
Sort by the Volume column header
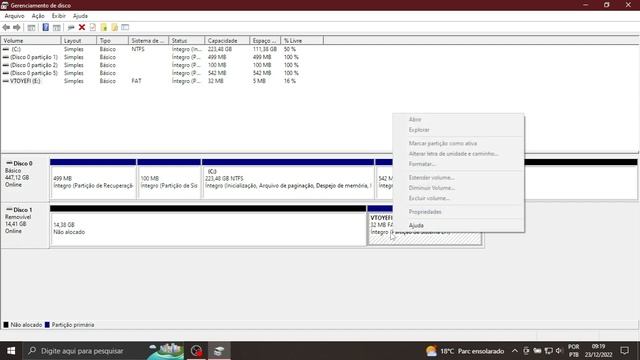[31, 41]
